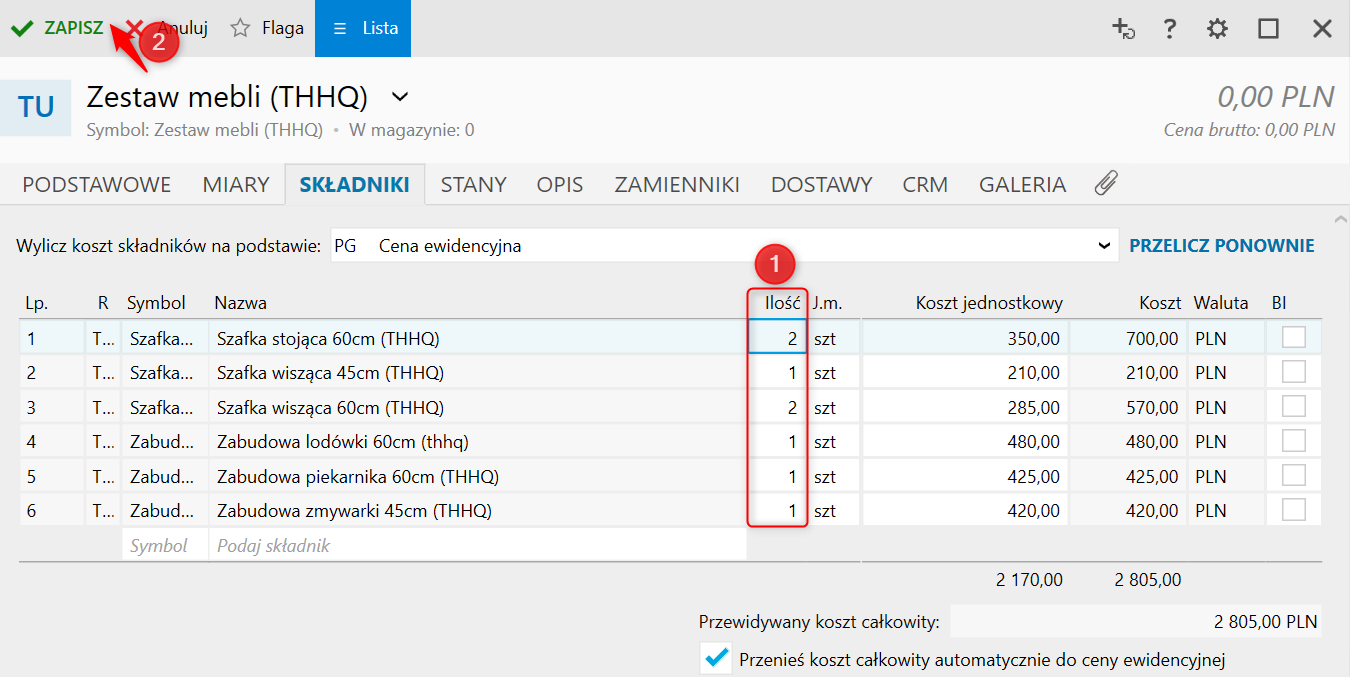
Task: Click unit cost 350,00 cell
Action: 965,339
